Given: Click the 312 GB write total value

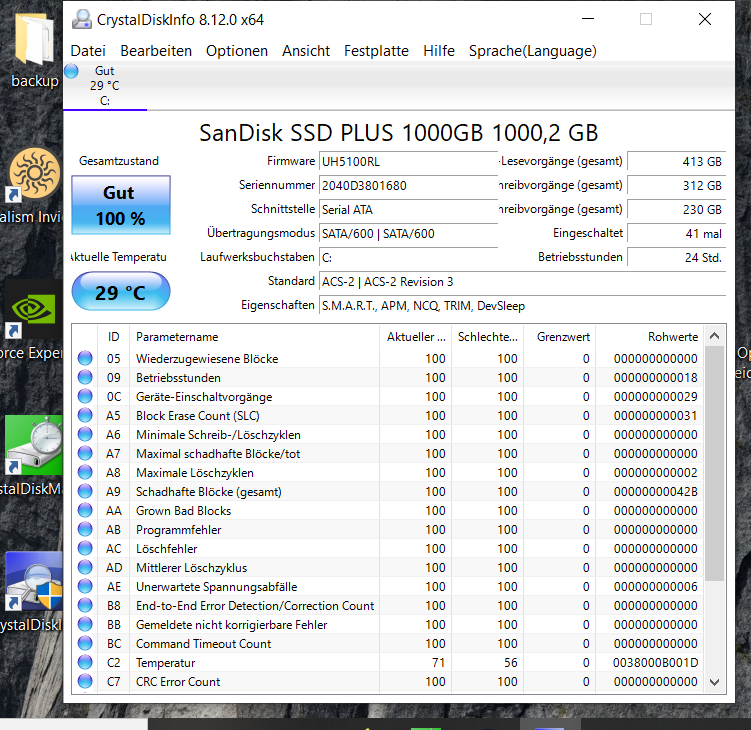Looking at the screenshot, I should (x=677, y=185).
